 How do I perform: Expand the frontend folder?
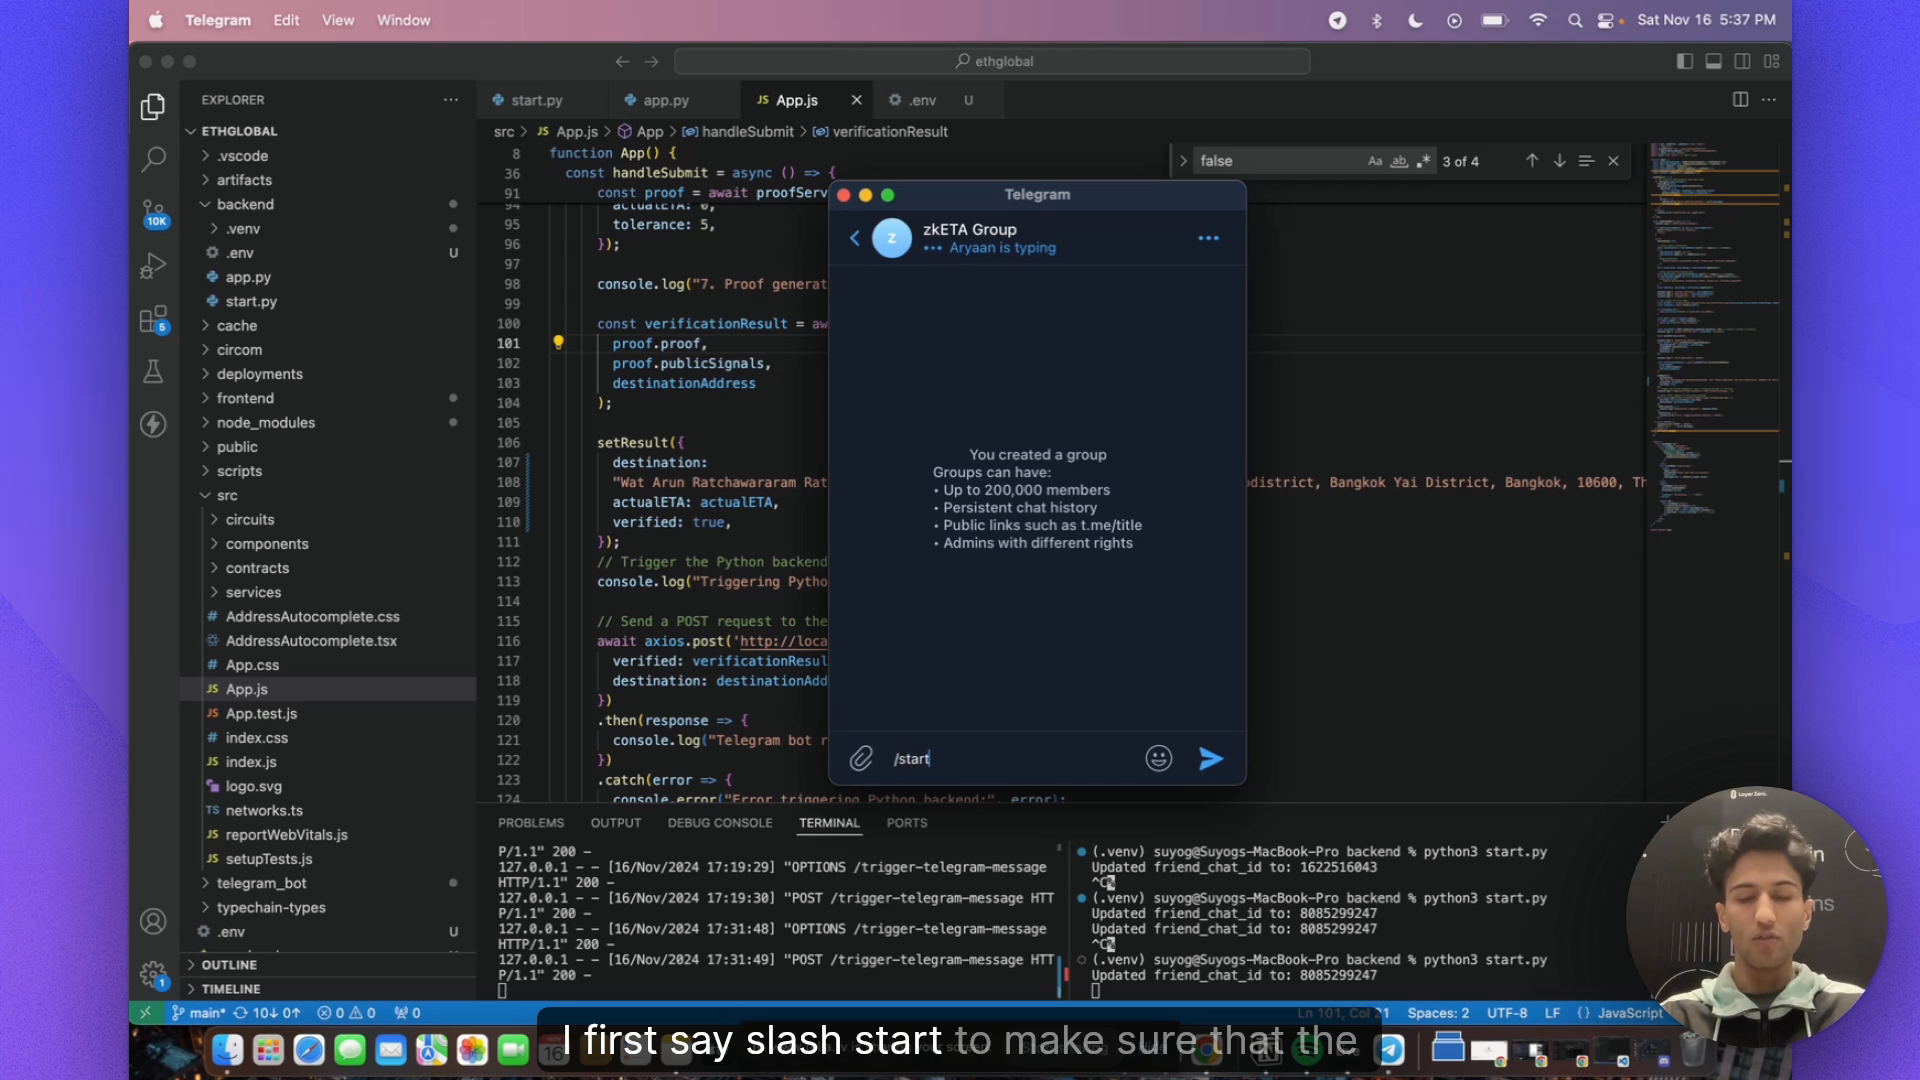pyautogui.click(x=245, y=398)
